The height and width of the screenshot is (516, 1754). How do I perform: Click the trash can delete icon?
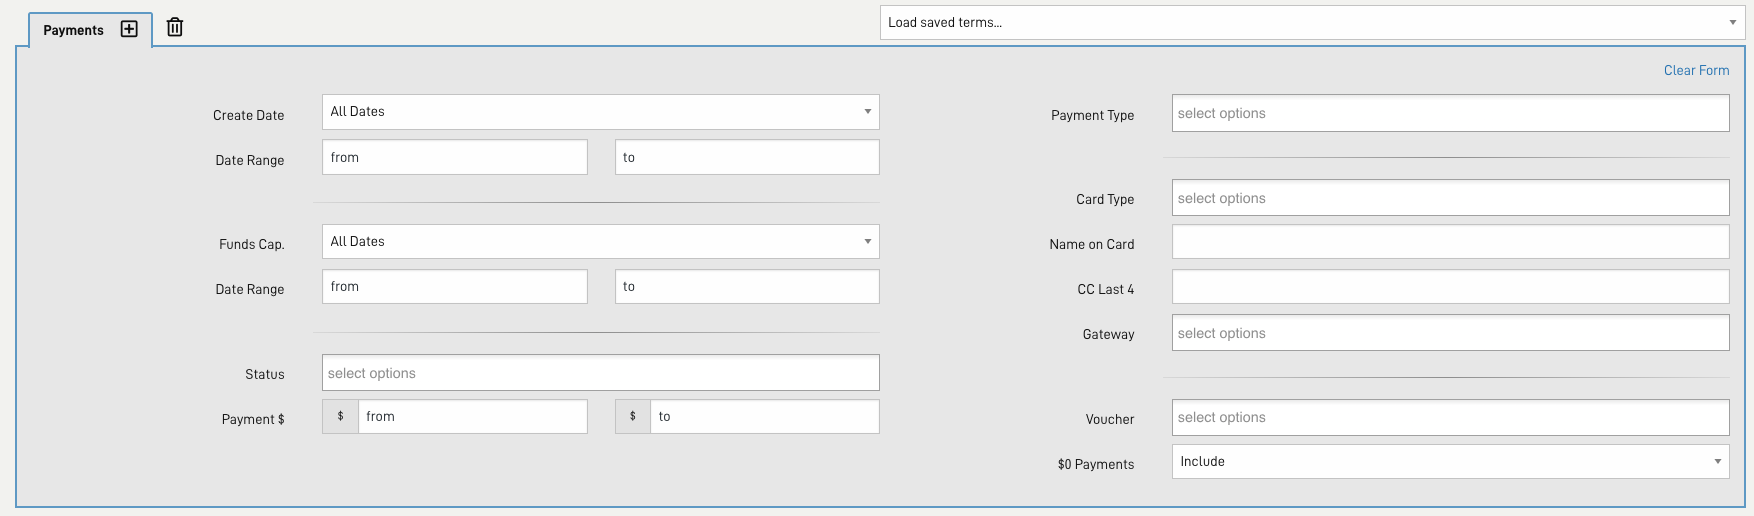coord(175,27)
